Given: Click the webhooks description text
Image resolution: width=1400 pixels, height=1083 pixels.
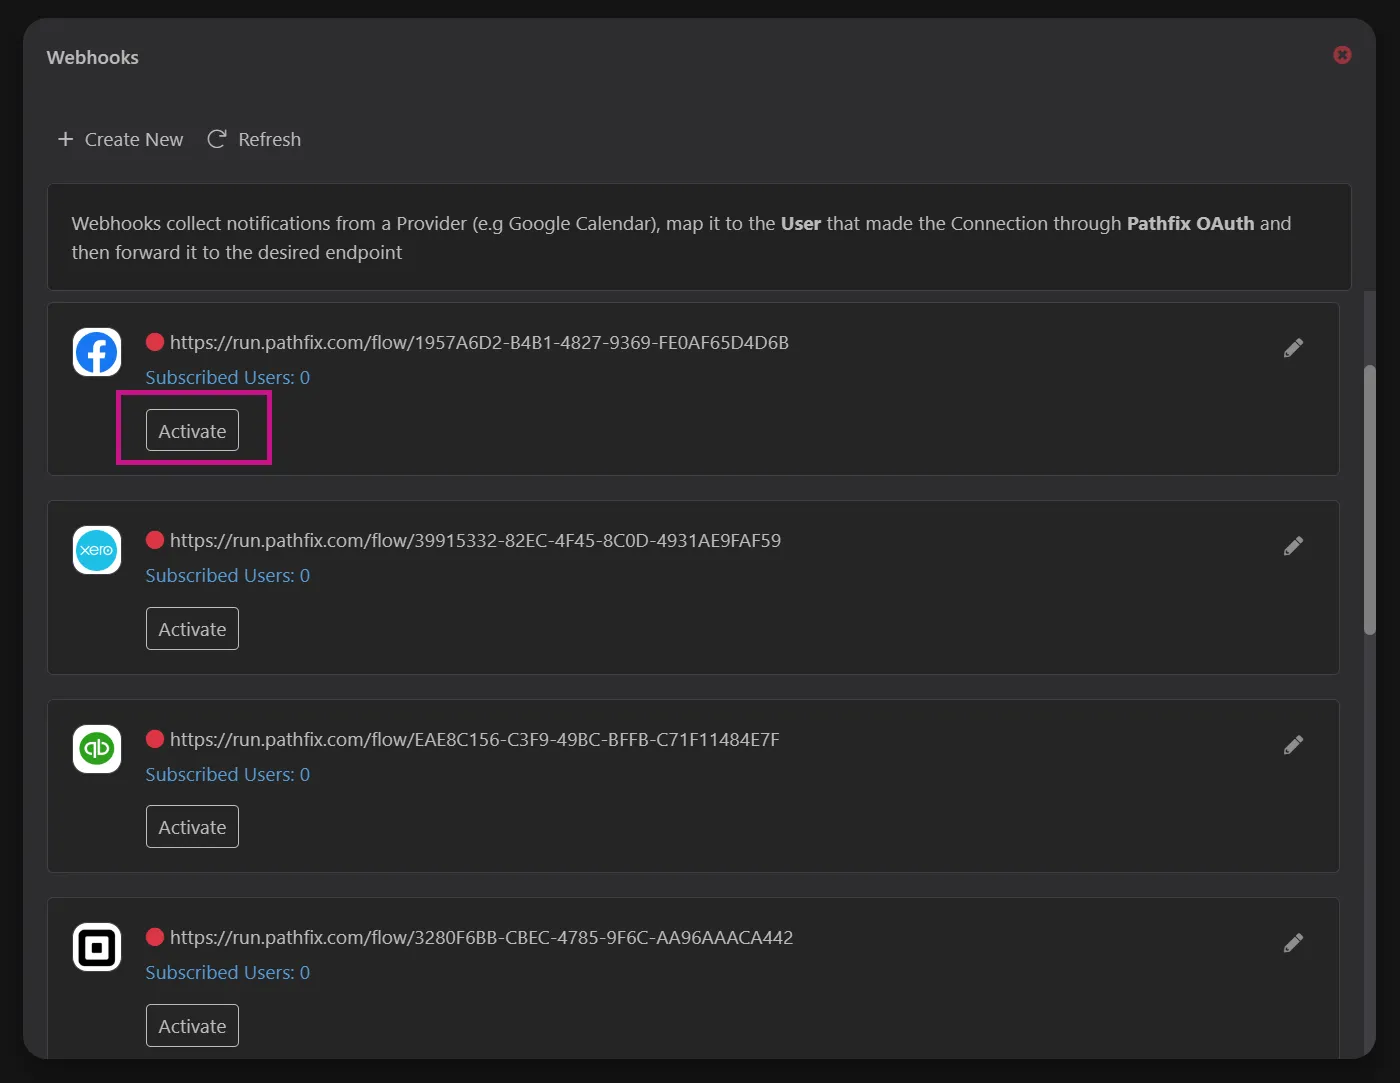Looking at the screenshot, I should pyautogui.click(x=681, y=238).
